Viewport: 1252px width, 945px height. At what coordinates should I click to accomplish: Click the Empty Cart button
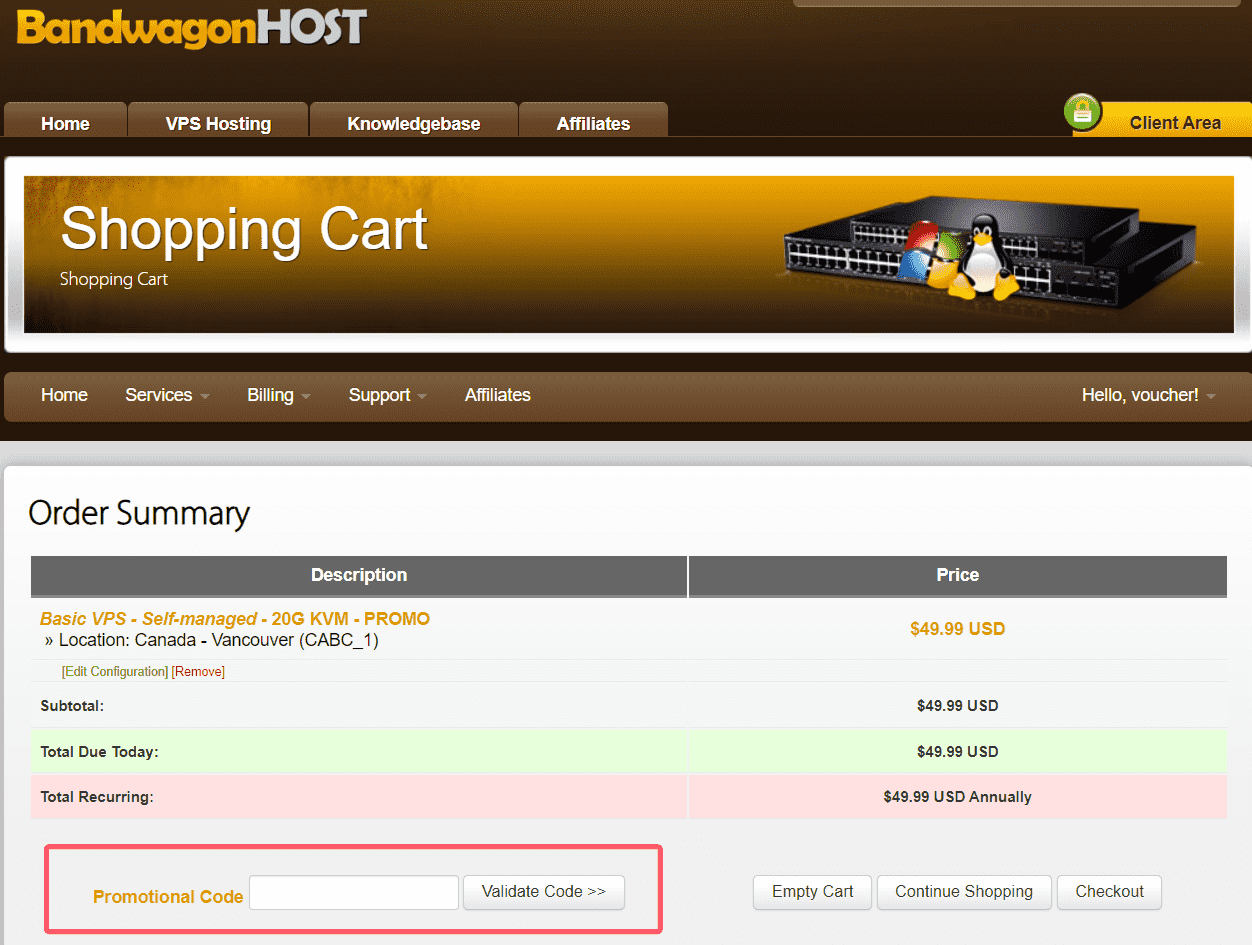pos(813,892)
